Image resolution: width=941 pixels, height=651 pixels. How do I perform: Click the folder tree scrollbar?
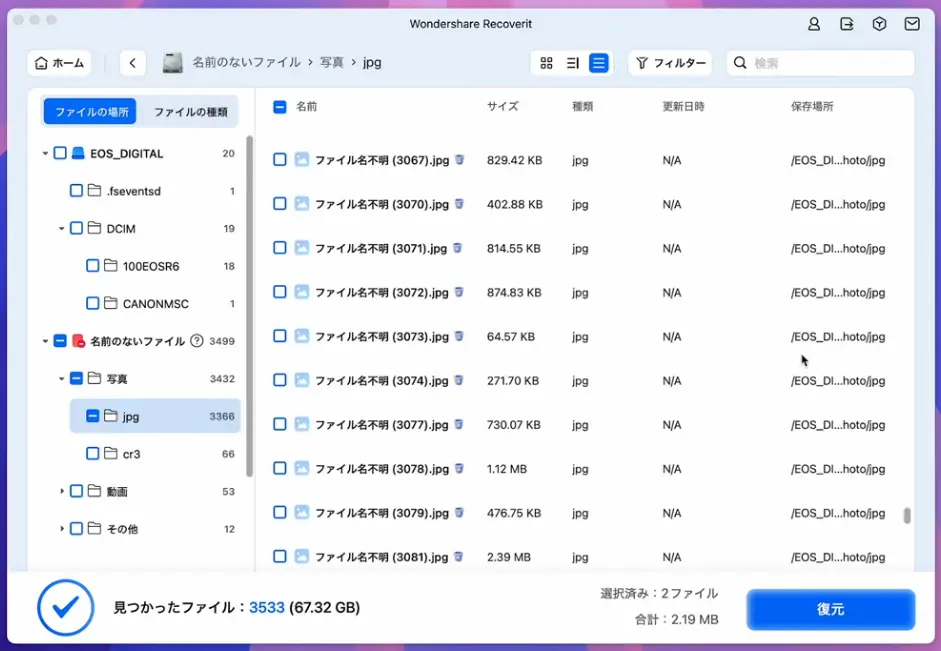point(249,306)
